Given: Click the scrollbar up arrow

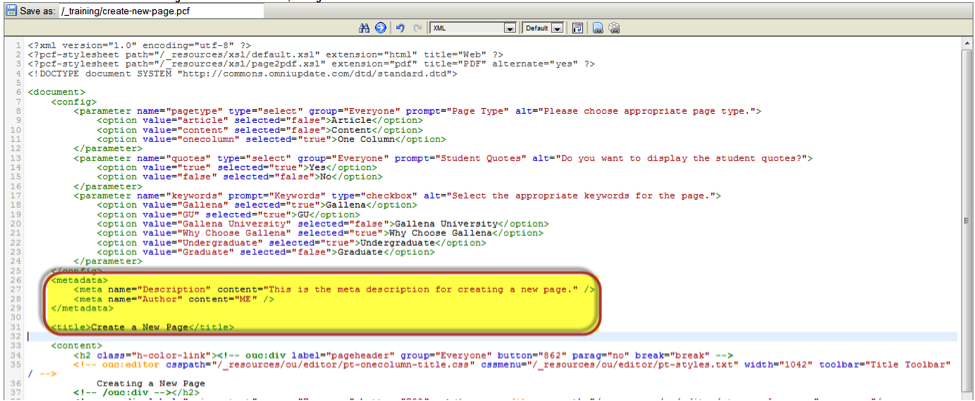Looking at the screenshot, I should (x=966, y=46).
